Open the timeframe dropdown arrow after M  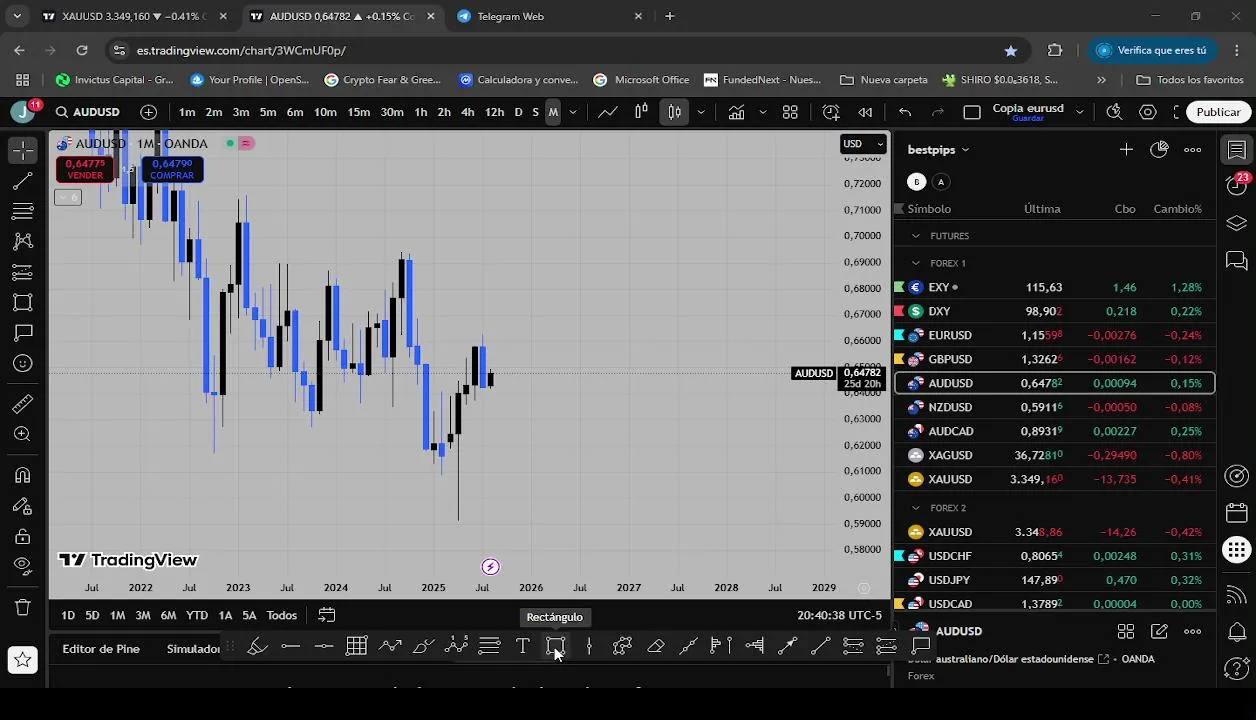tap(572, 112)
